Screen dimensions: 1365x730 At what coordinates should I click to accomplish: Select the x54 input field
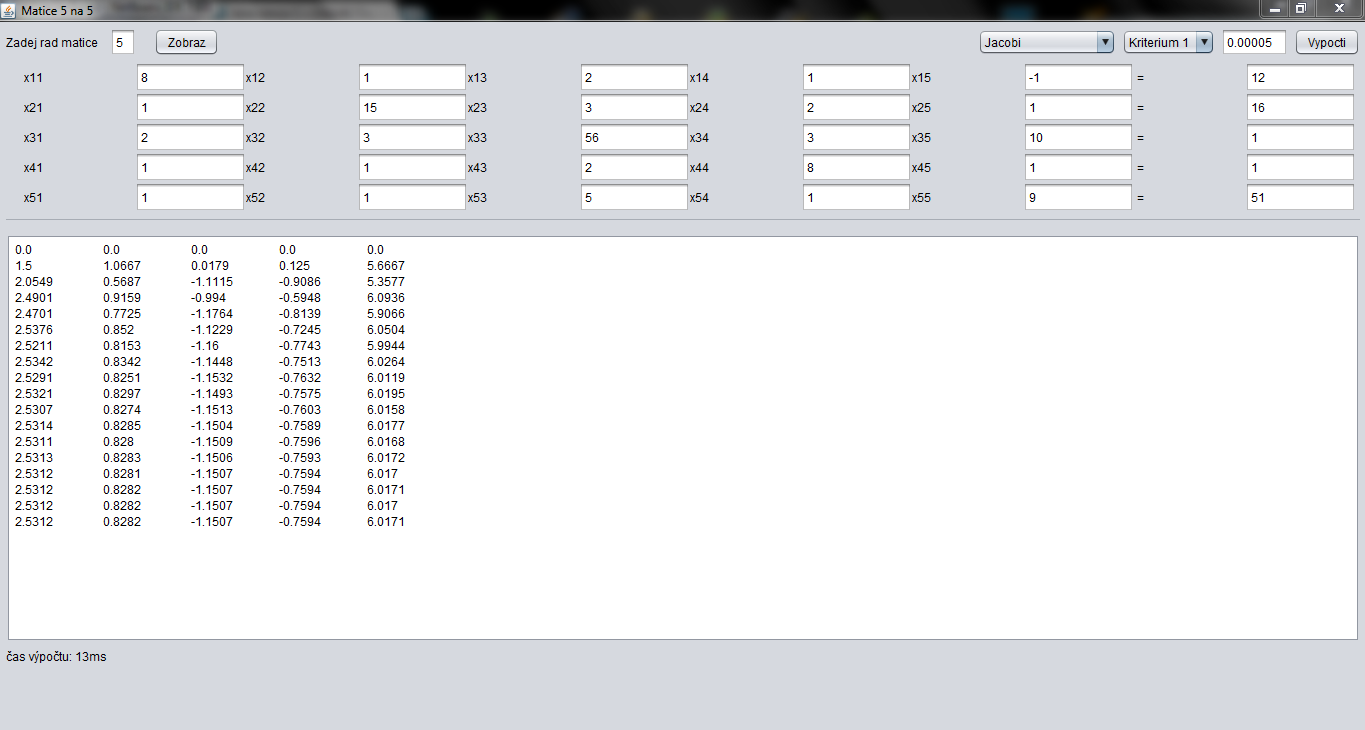856,198
